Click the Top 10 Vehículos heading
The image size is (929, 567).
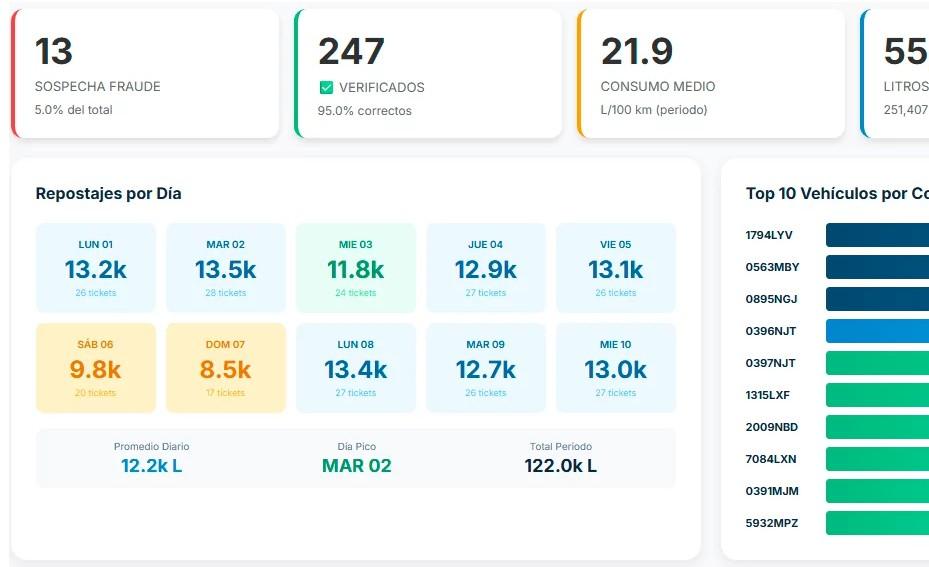coord(837,194)
